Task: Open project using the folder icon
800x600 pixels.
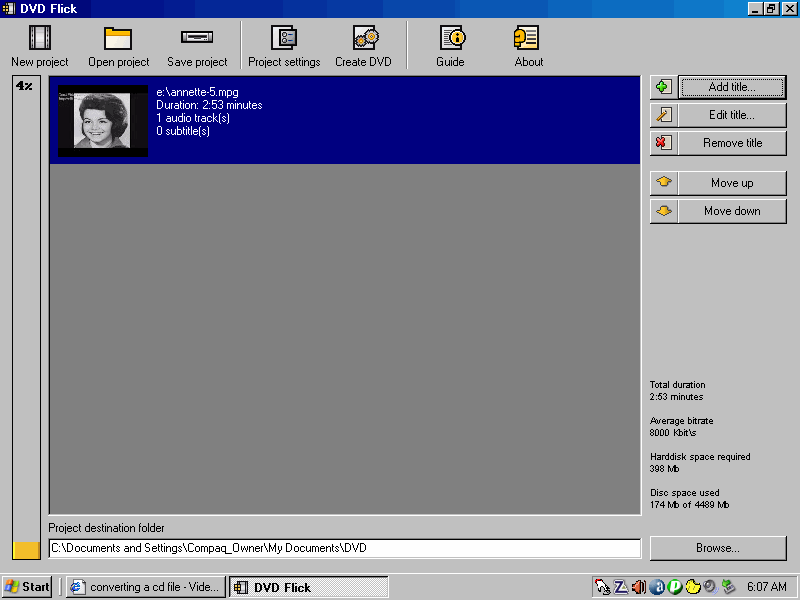Action: point(118,38)
